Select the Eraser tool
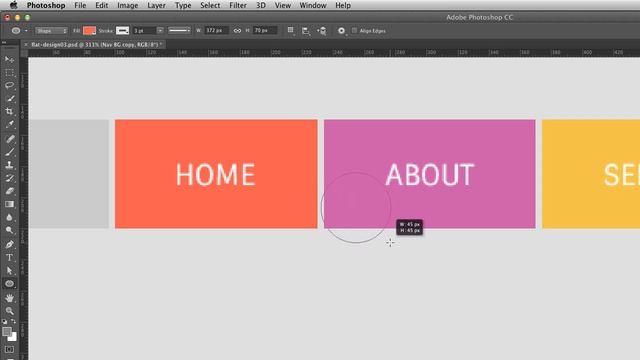This screenshot has height=360, width=640. pos(9,191)
